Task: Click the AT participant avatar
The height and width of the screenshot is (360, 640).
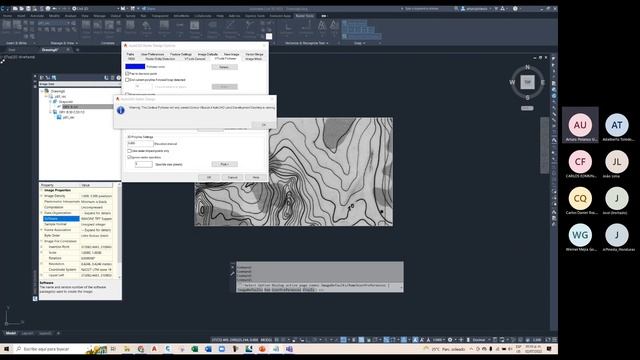Action: coord(617,125)
